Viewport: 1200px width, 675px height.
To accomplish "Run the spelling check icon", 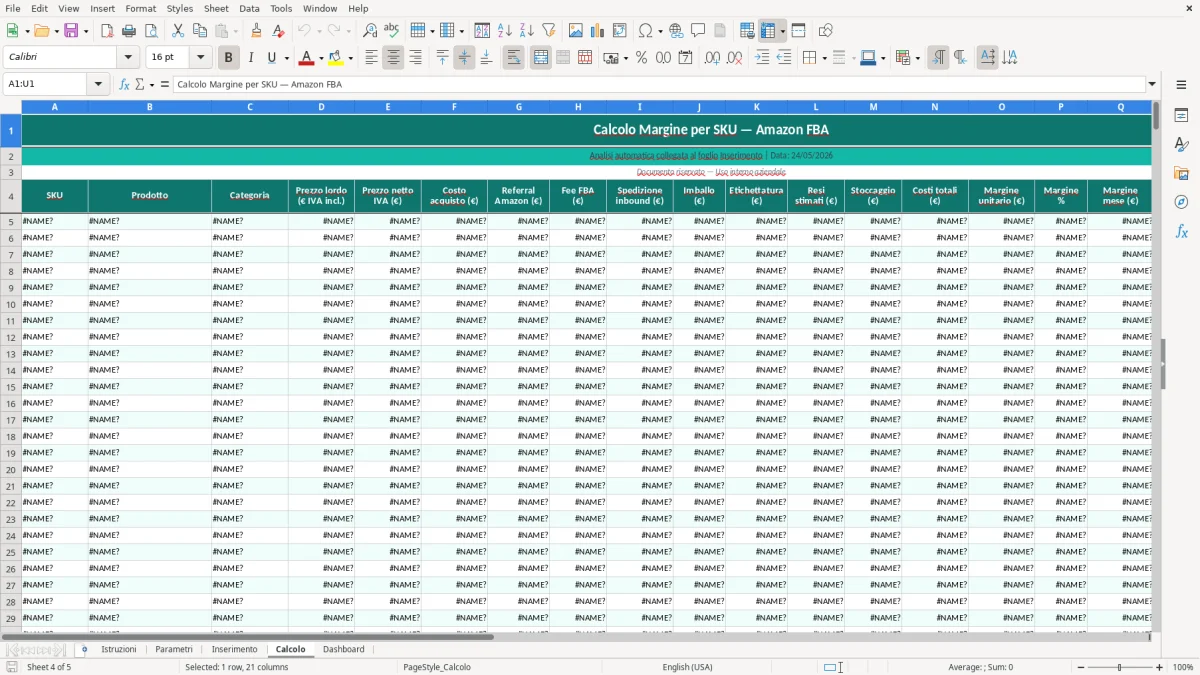I will [392, 31].
